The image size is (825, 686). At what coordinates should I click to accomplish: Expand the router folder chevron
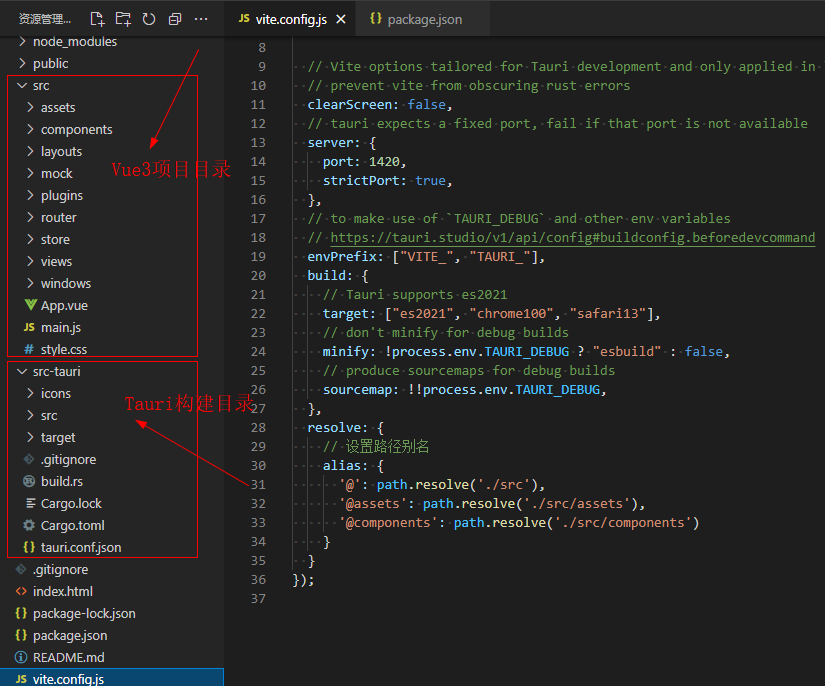point(30,218)
